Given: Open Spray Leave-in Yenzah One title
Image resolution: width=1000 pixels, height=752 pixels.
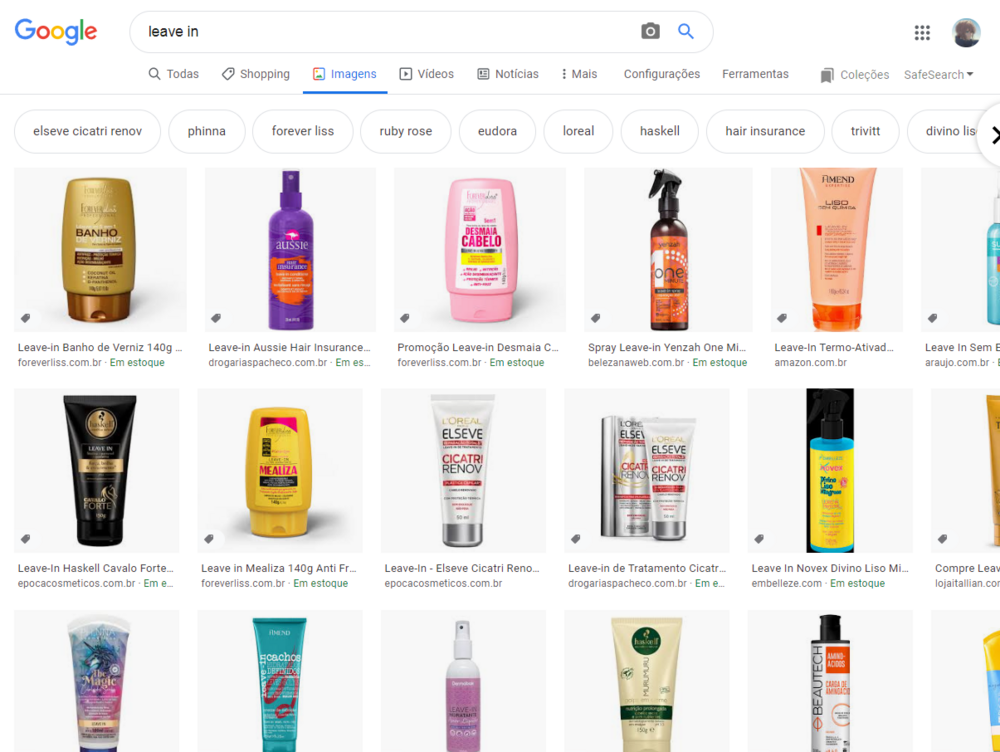Looking at the screenshot, I should pos(667,348).
